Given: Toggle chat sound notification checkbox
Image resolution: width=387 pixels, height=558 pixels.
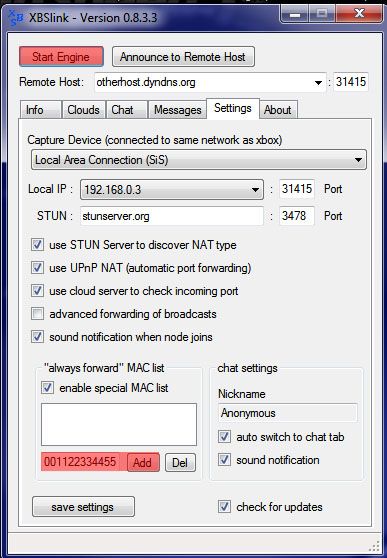Looking at the screenshot, I should point(224,460).
